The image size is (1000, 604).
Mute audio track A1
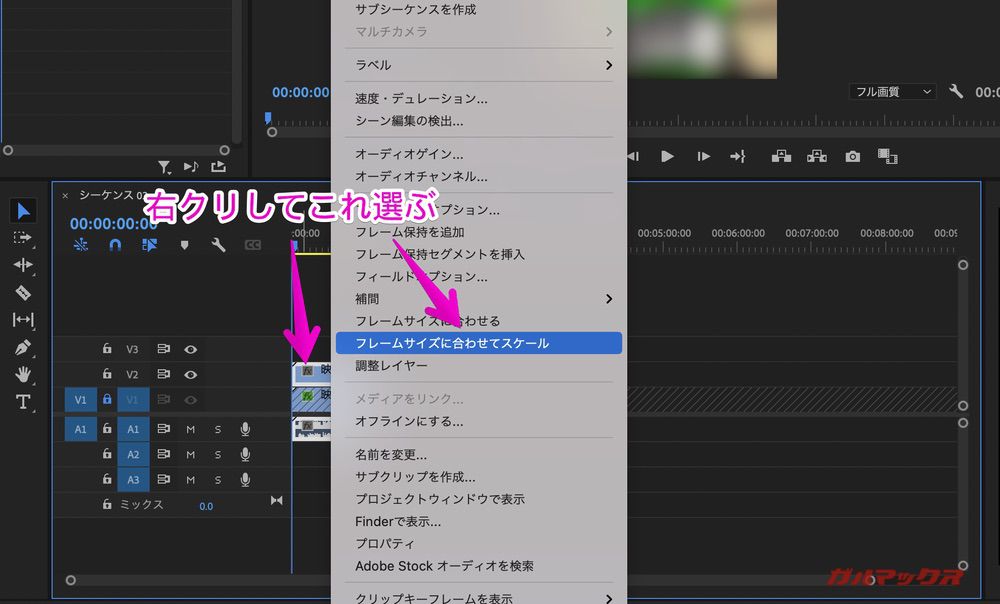tap(189, 429)
